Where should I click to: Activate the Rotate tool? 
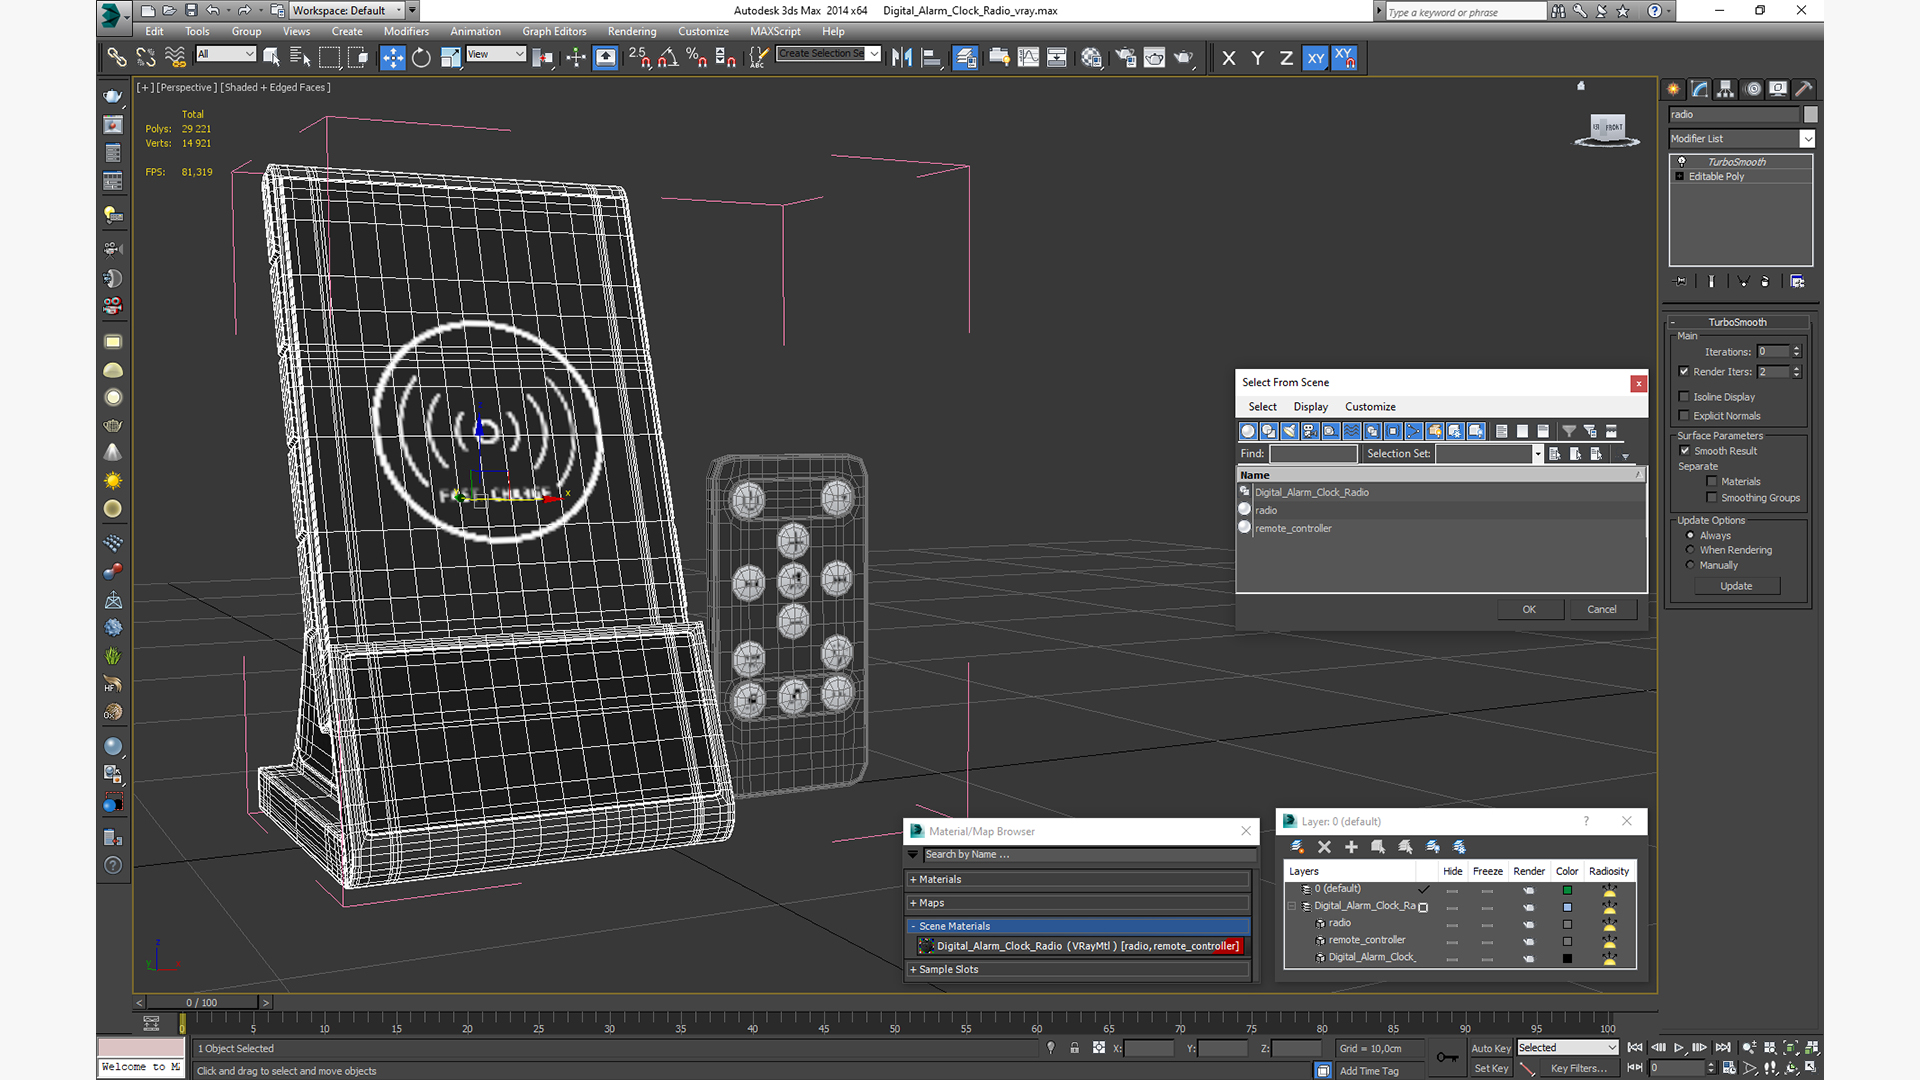(421, 58)
